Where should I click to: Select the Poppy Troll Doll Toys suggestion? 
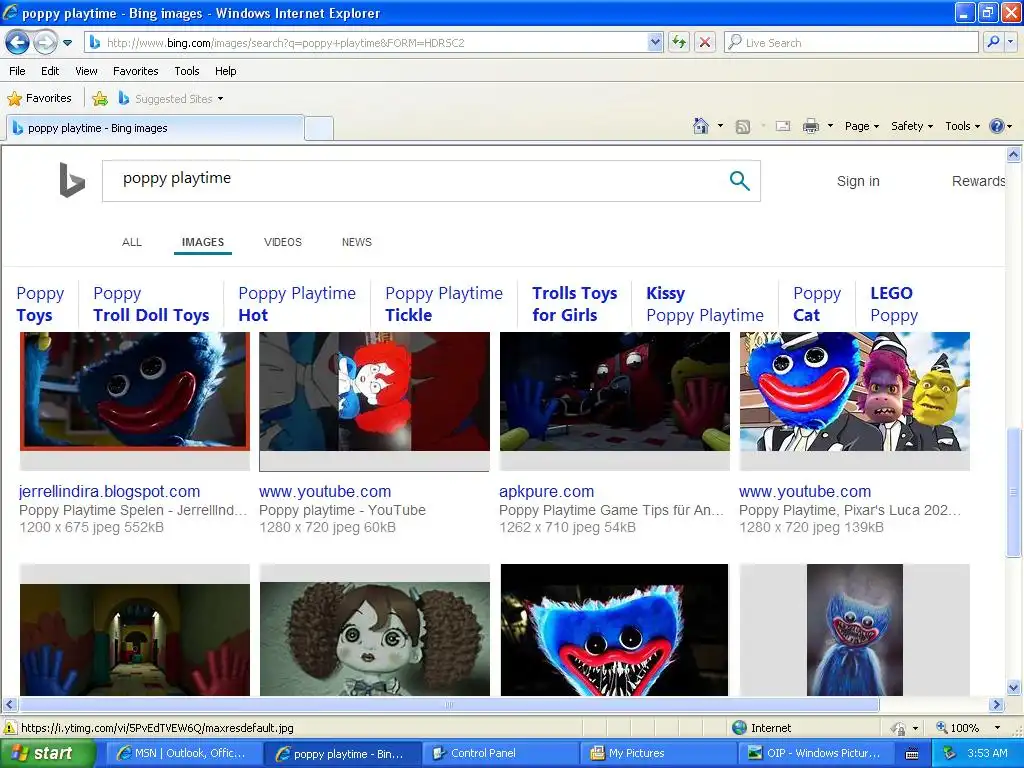click(151, 304)
